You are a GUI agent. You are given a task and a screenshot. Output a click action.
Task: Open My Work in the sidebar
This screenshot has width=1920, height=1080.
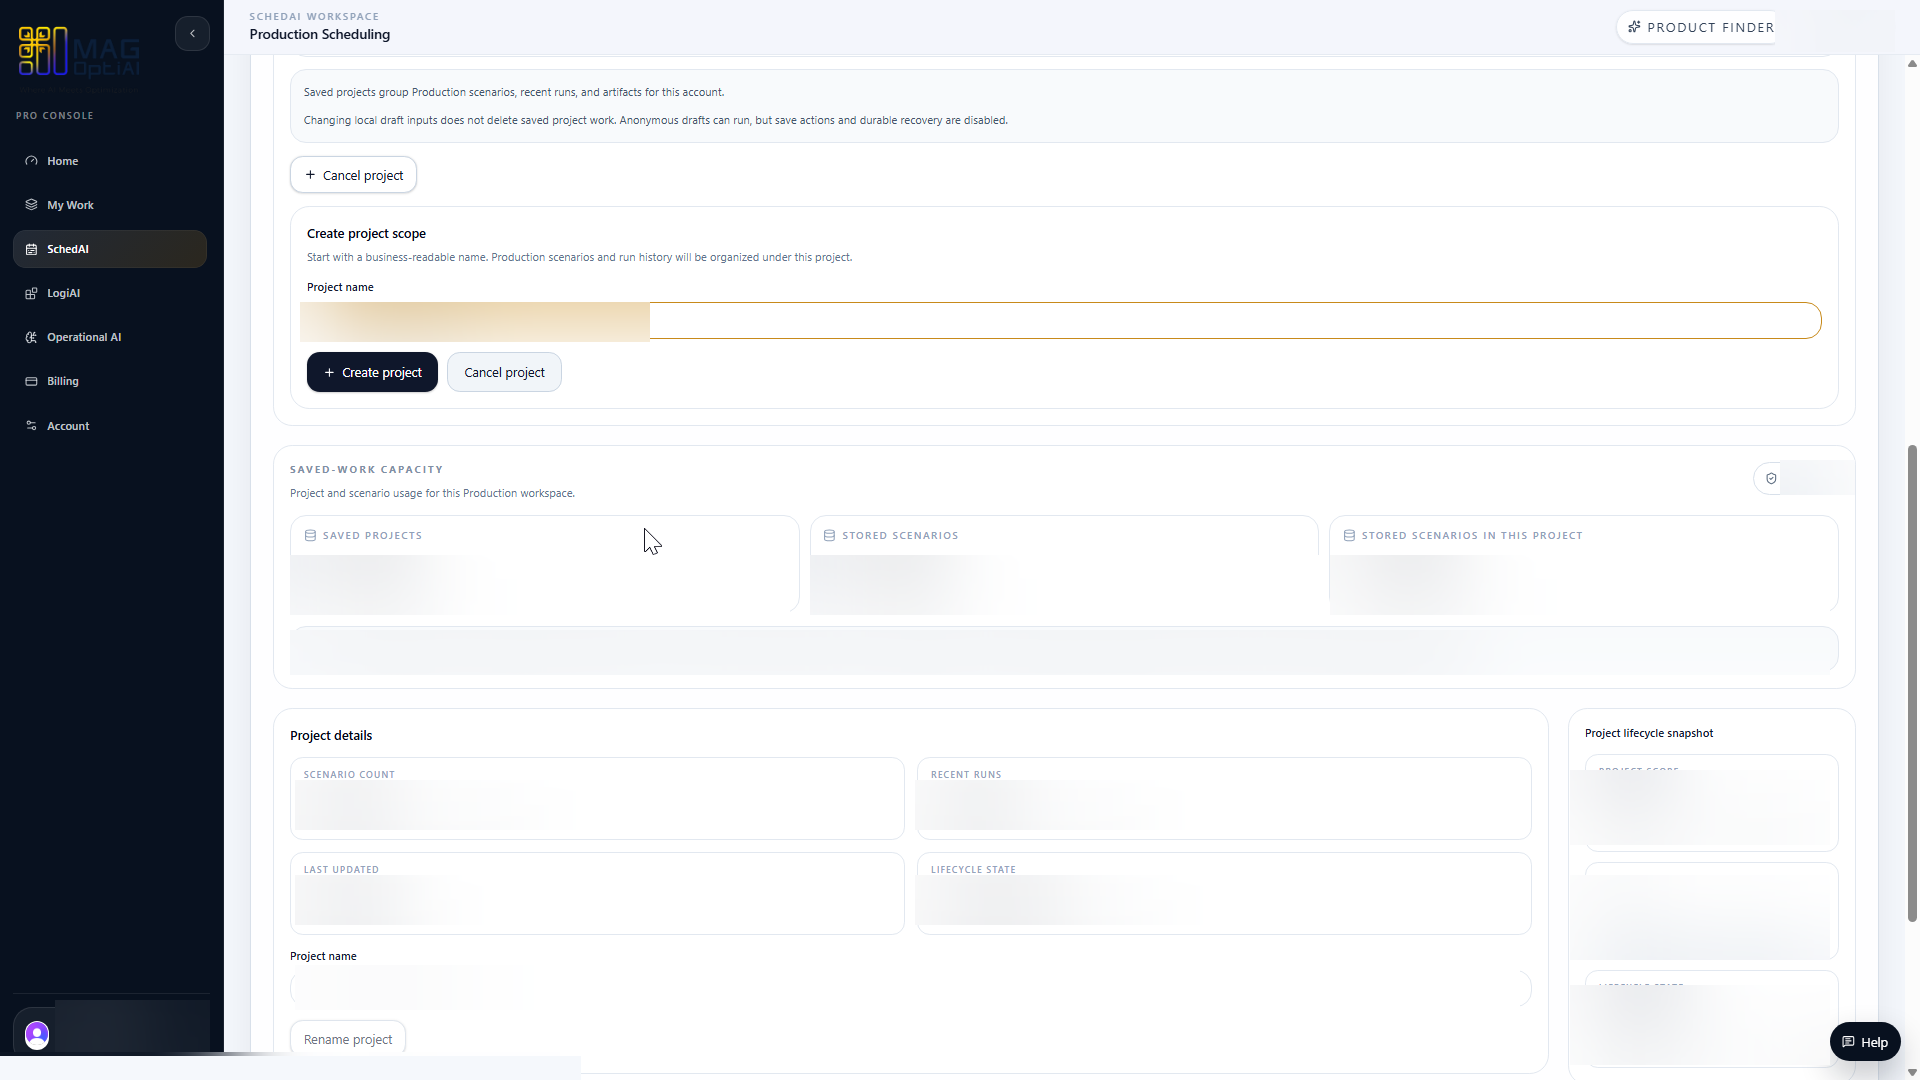pyautogui.click(x=110, y=205)
